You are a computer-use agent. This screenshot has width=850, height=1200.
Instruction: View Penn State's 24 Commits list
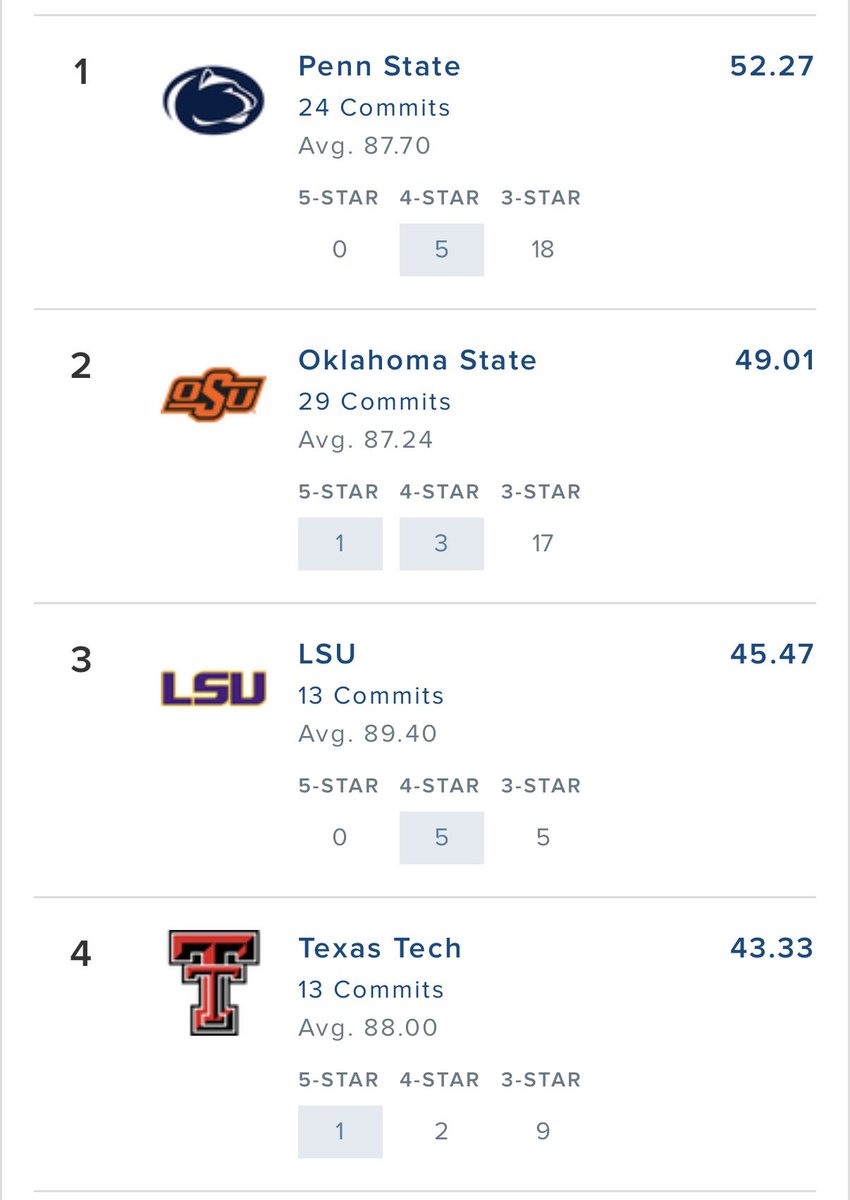374,107
